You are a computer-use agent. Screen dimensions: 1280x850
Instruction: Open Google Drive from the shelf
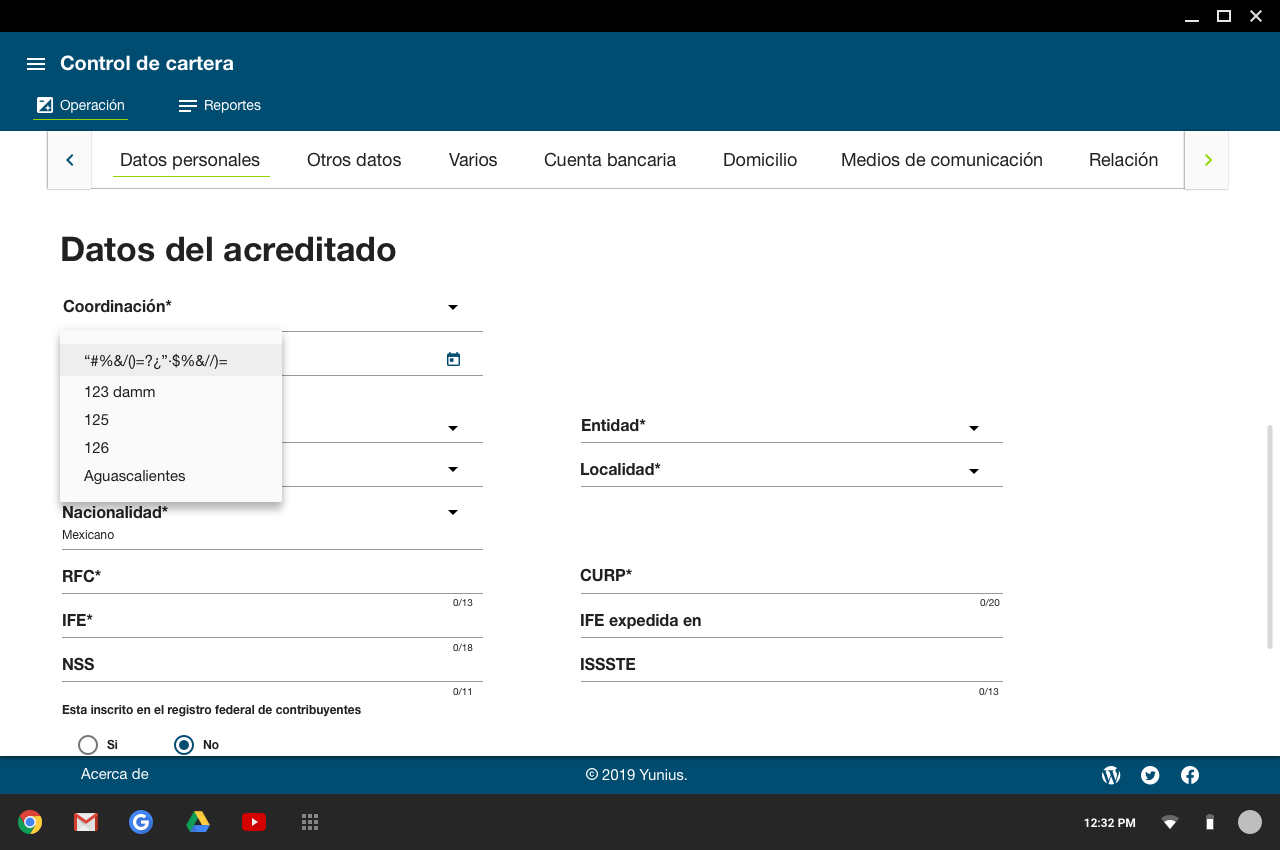(x=198, y=822)
